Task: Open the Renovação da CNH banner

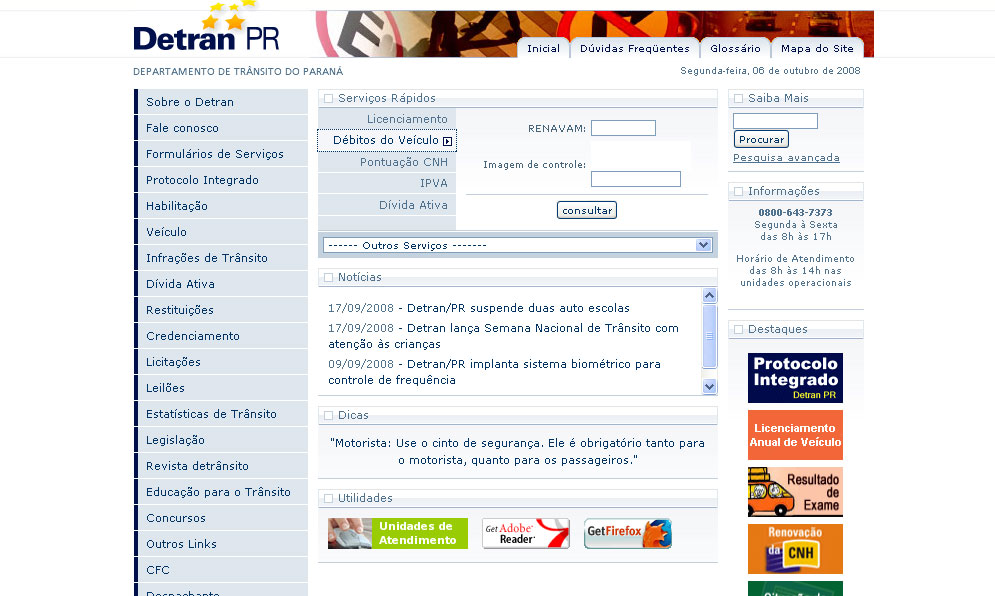Action: pos(795,549)
